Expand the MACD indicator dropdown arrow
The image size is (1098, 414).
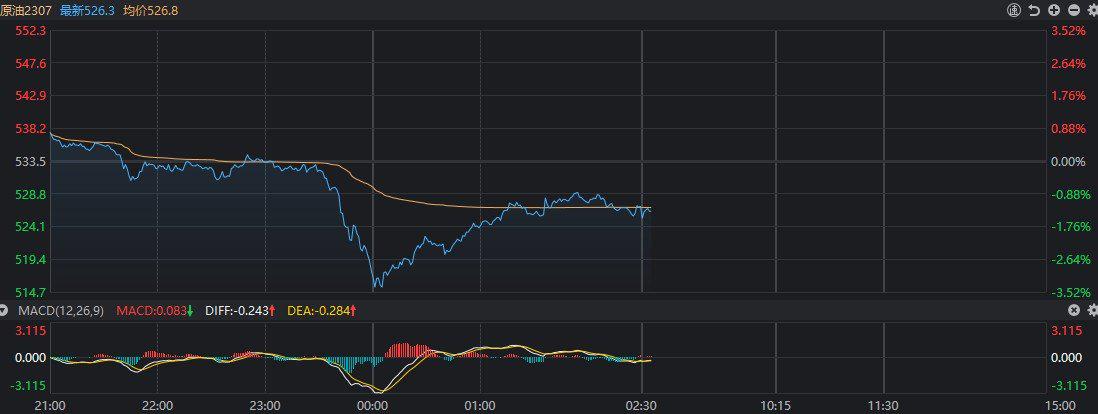pyautogui.click(x=9, y=311)
